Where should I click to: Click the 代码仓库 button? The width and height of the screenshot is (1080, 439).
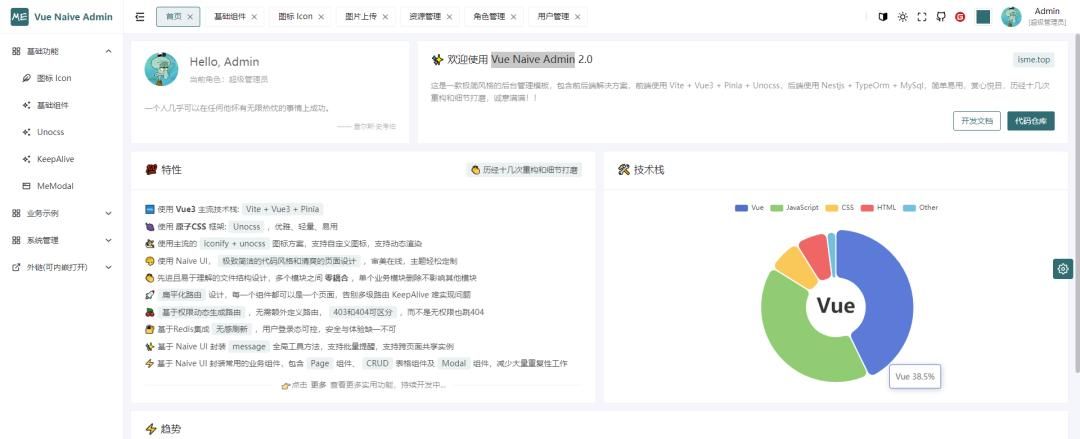(1030, 121)
